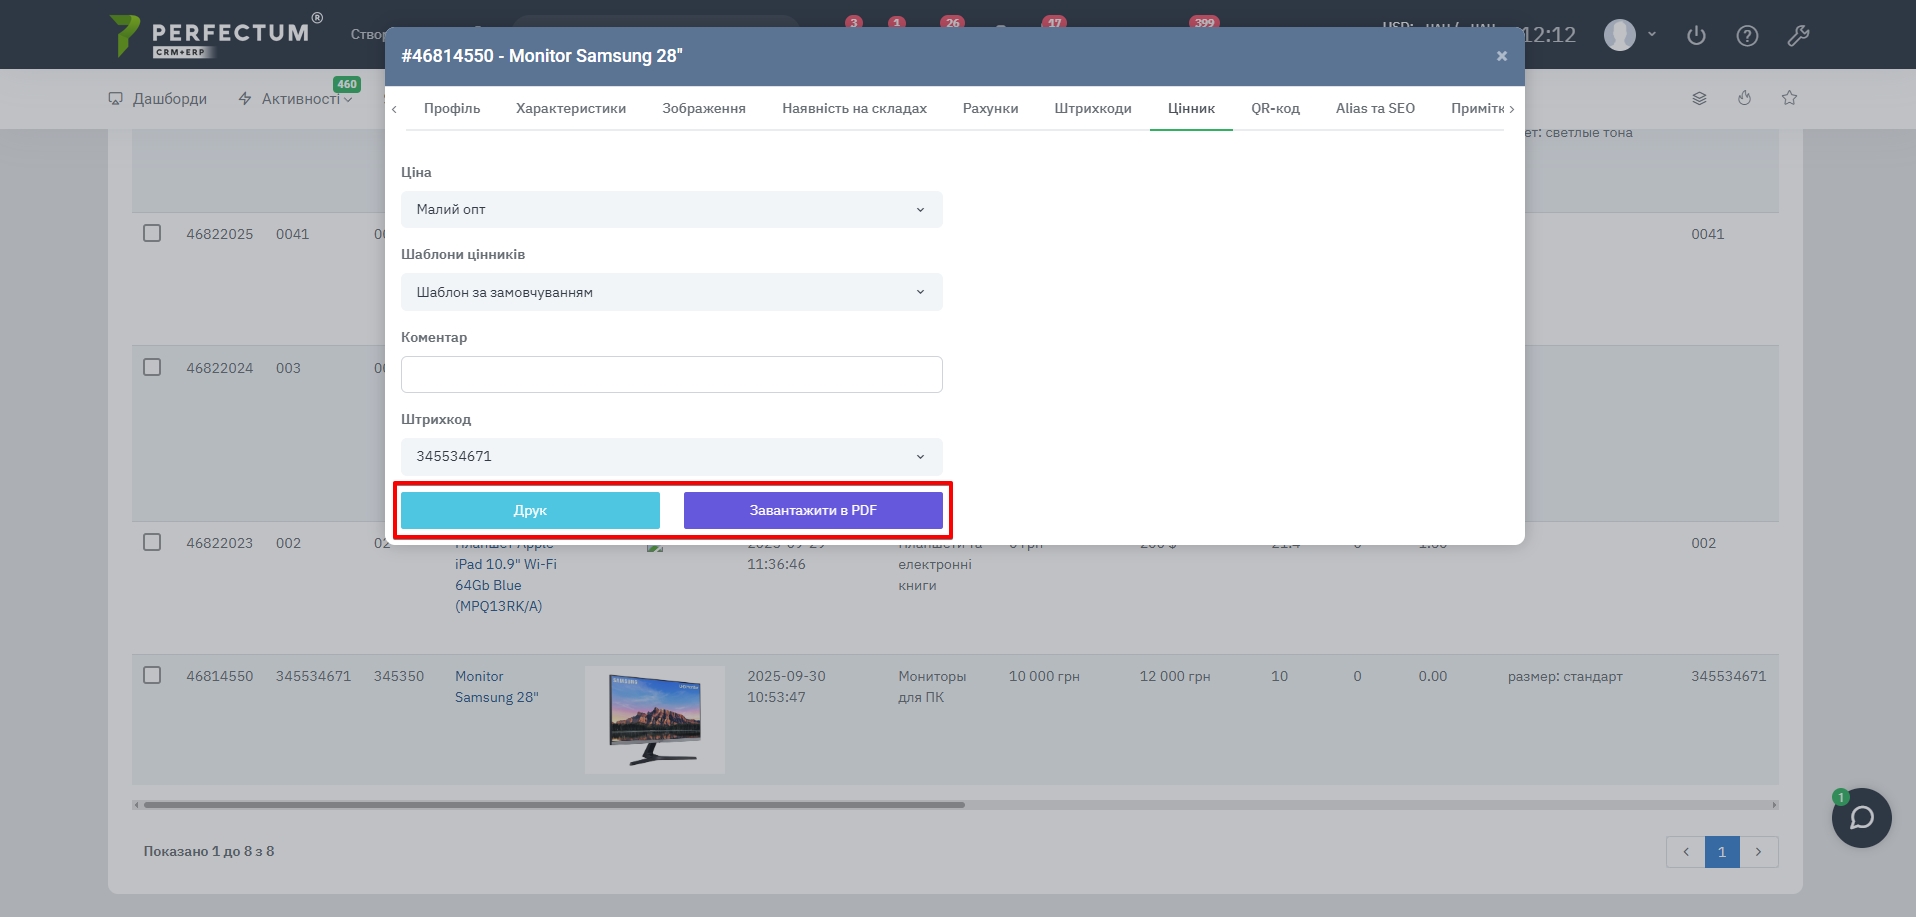1916x917 pixels.
Task: Open the Штрихкод dropdown 345534671
Action: [671, 457]
